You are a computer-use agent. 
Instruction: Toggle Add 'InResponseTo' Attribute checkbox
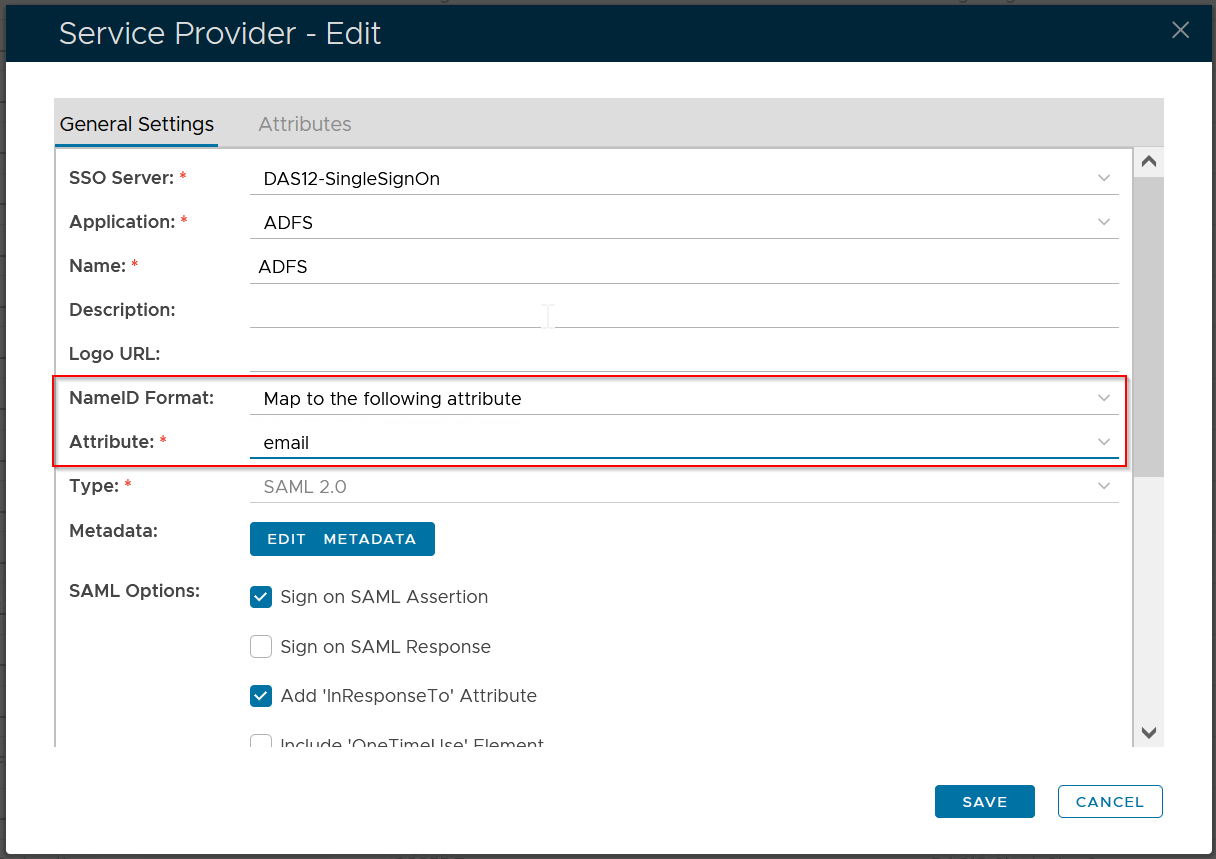[x=261, y=696]
